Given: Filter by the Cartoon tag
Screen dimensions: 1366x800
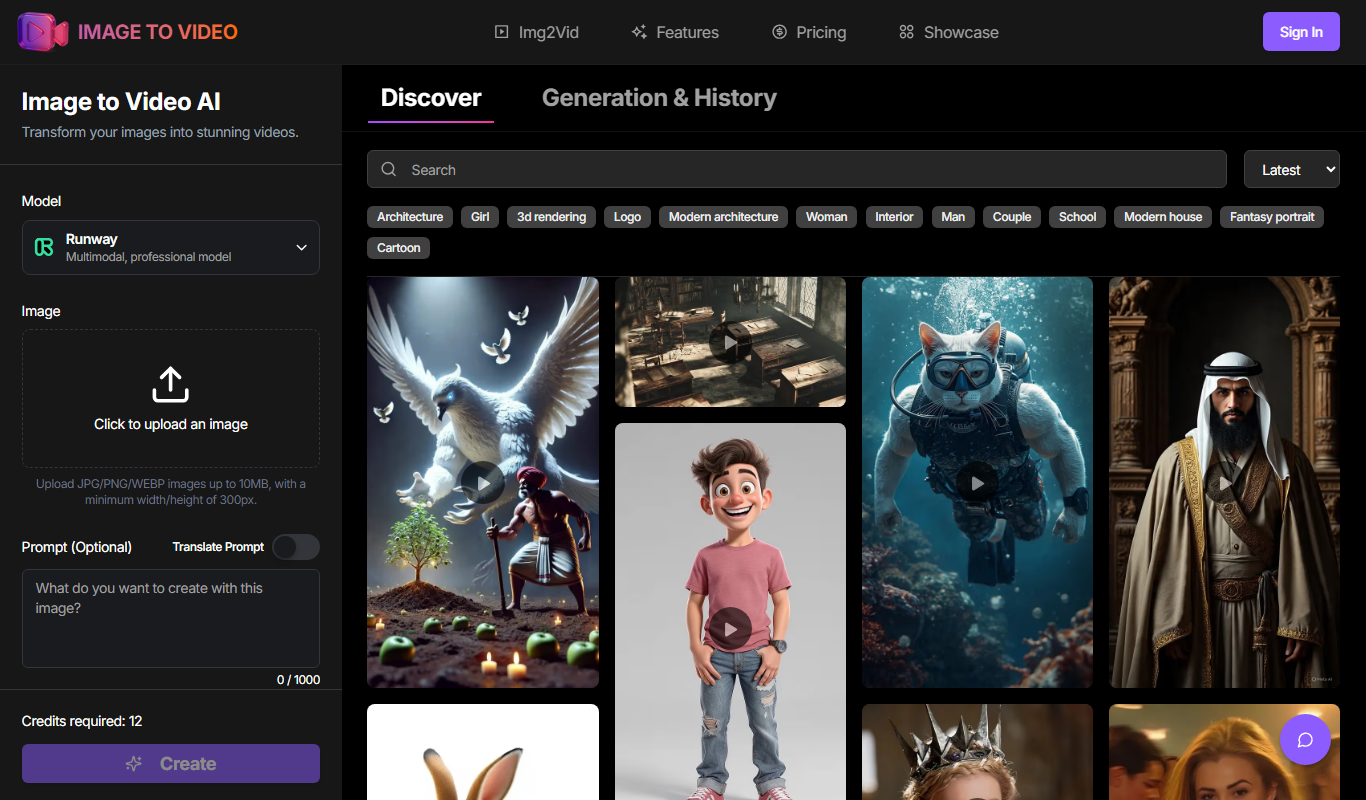Looking at the screenshot, I should click(x=399, y=248).
